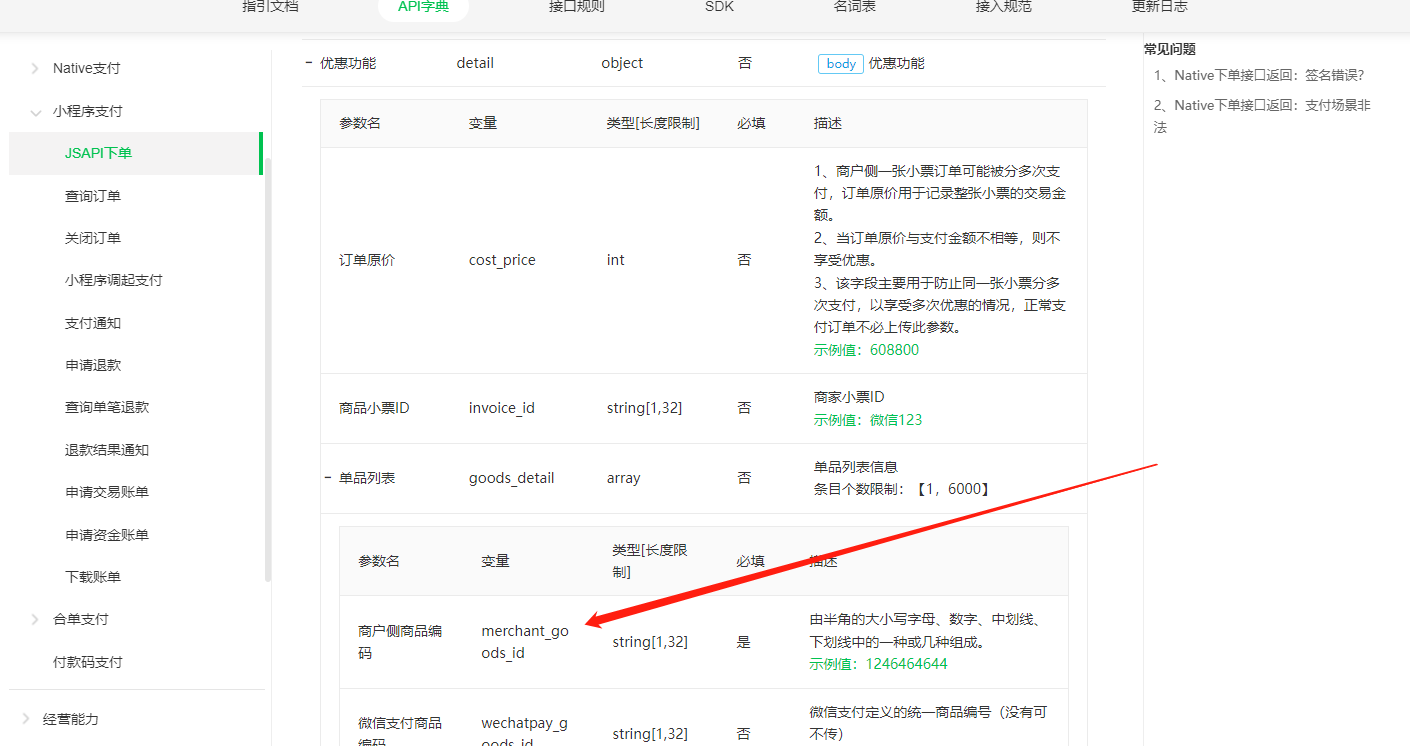Open 付款码支付 in the sidebar
Image resolution: width=1410 pixels, height=746 pixels.
88,662
